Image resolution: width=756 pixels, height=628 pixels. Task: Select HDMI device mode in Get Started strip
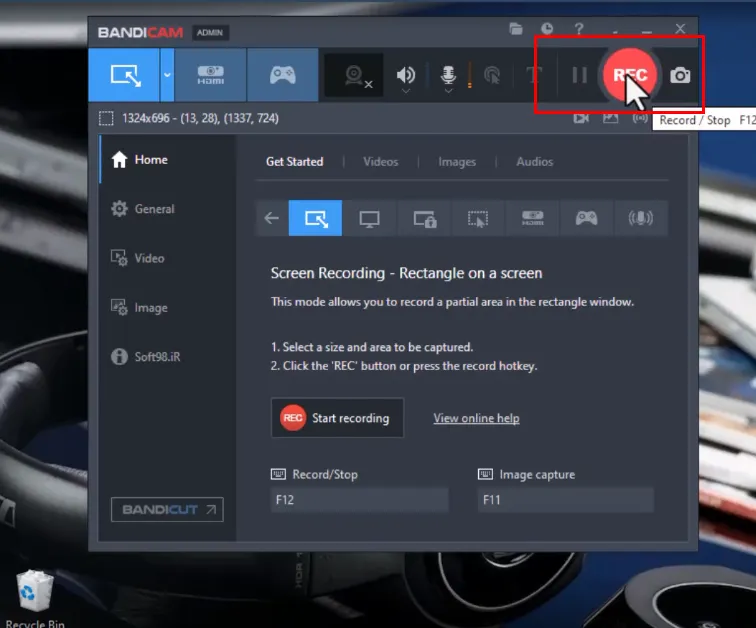pyautogui.click(x=532, y=218)
